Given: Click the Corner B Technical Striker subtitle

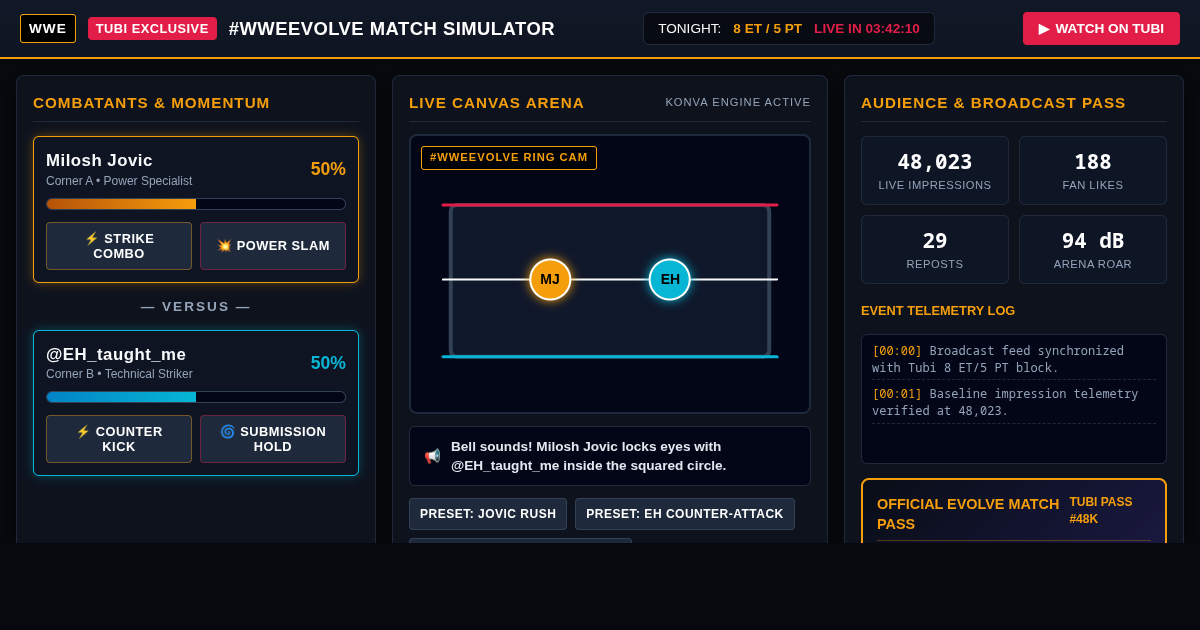Looking at the screenshot, I should 119,374.
